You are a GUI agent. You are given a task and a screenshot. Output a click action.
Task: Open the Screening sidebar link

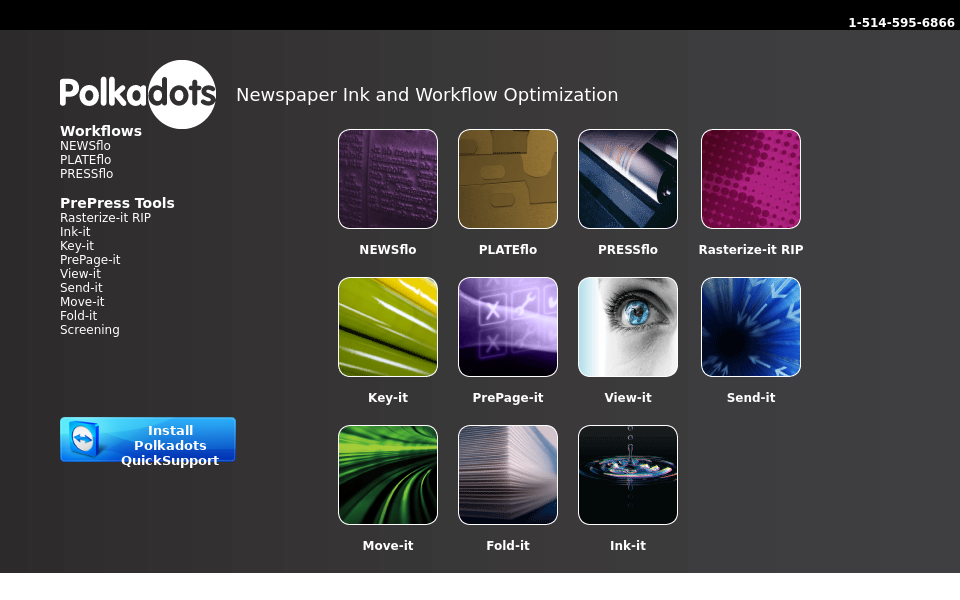(x=90, y=330)
